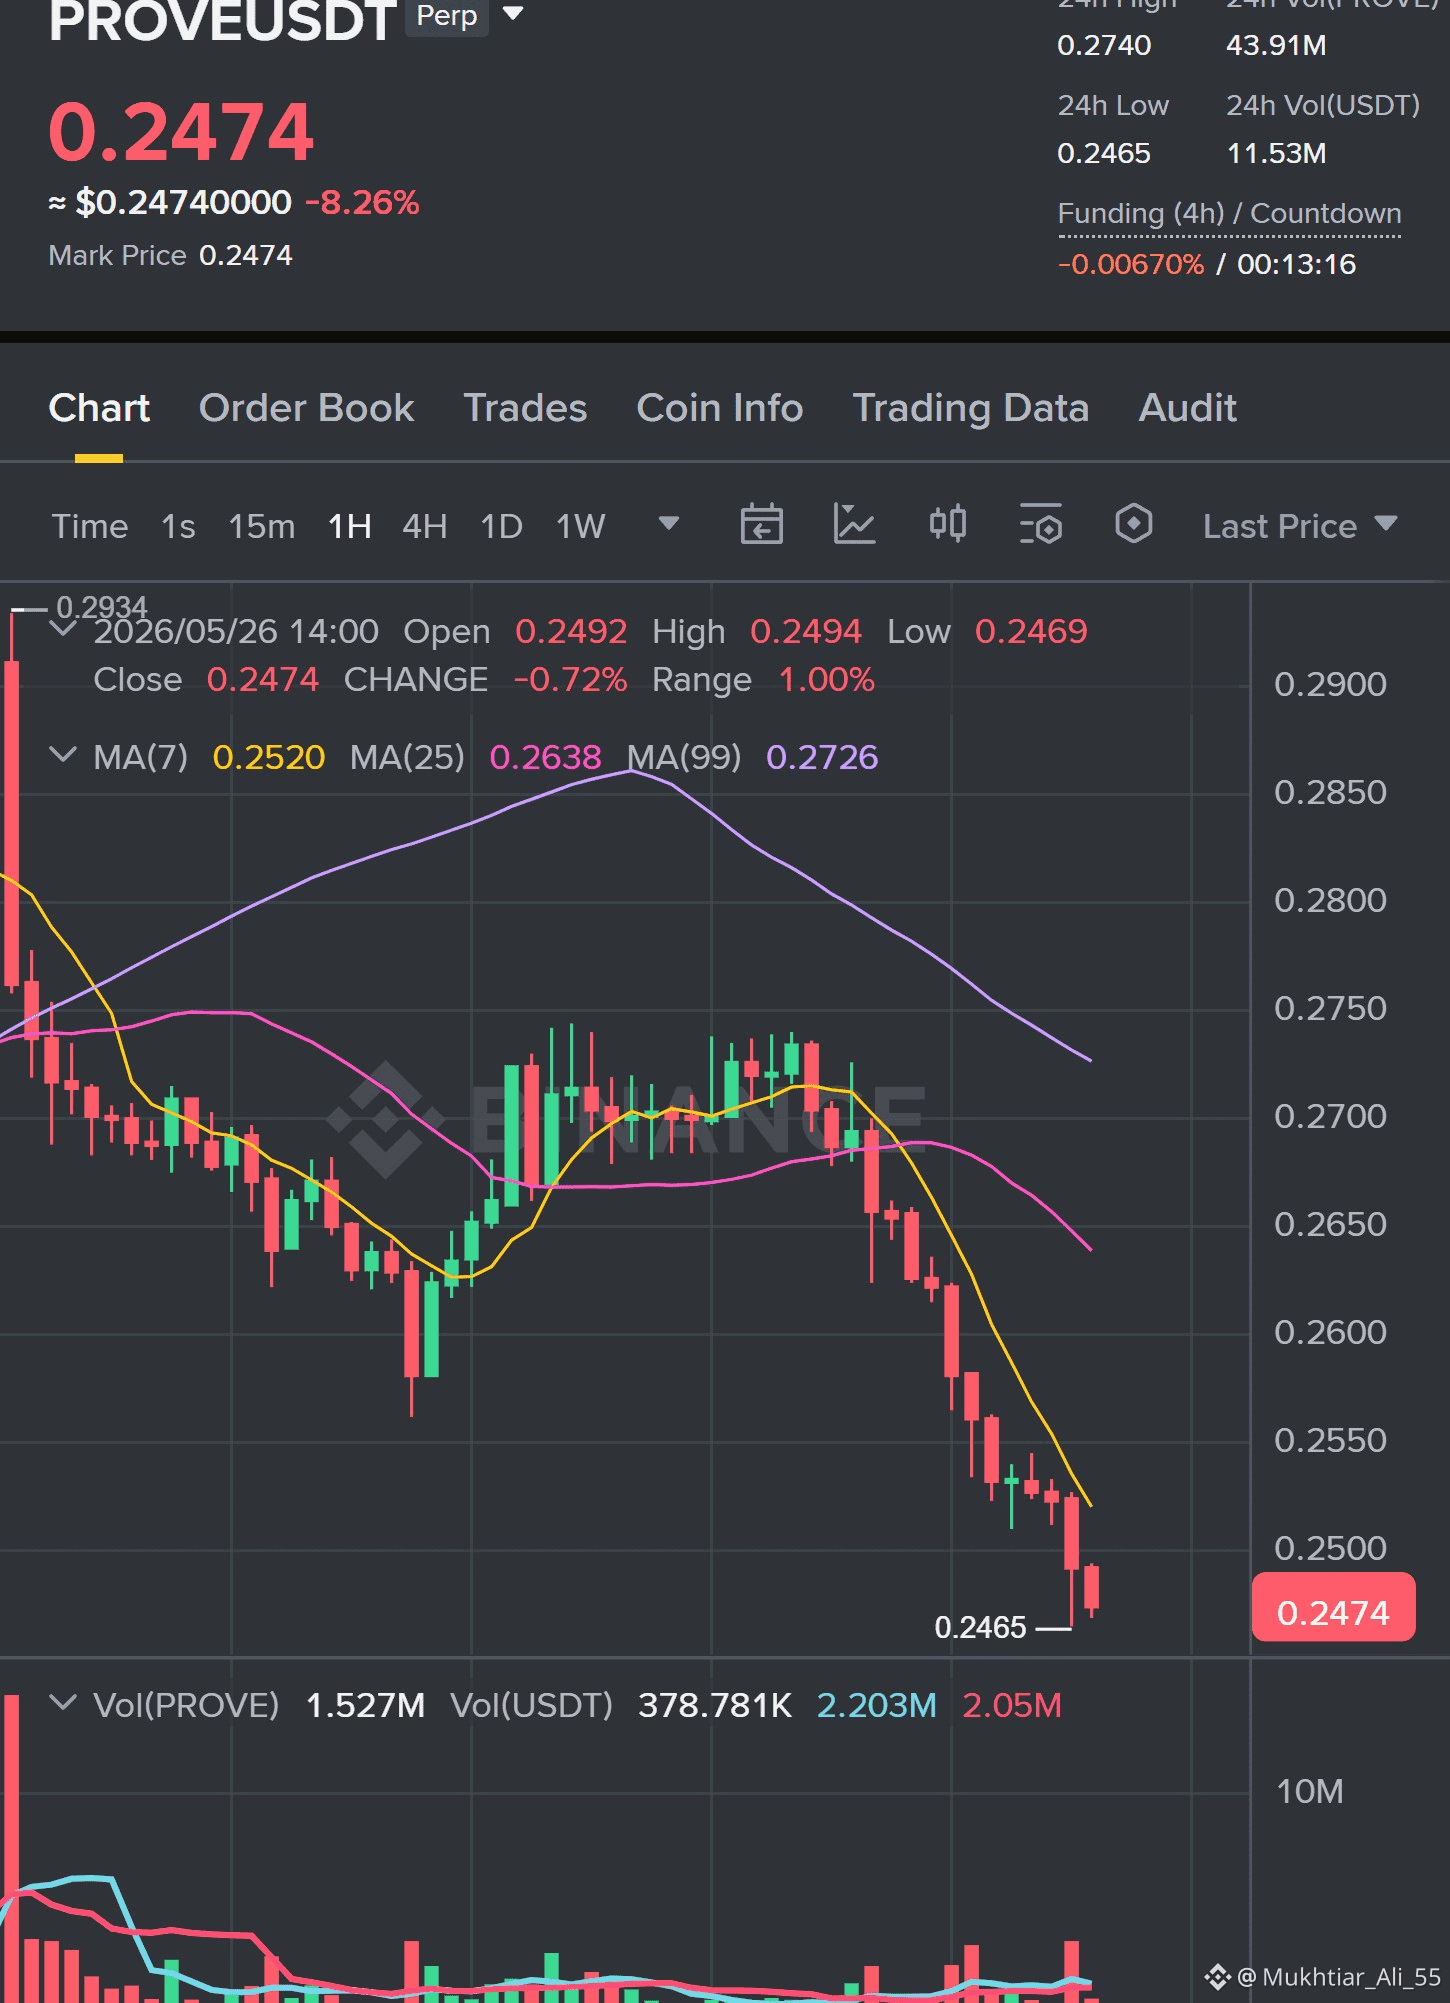
Task: Click the funding rate -0.00670%
Action: tap(1130, 264)
